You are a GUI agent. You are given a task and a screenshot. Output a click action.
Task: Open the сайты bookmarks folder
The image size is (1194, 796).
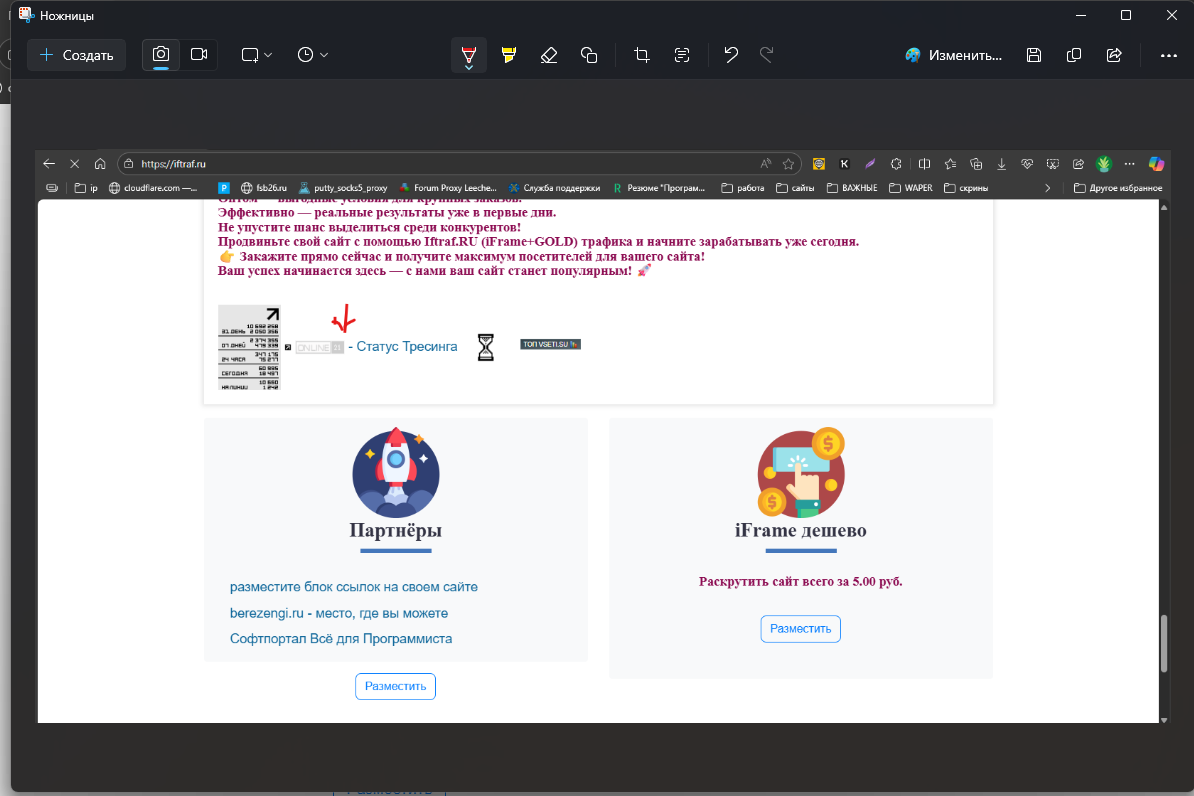click(x=795, y=188)
